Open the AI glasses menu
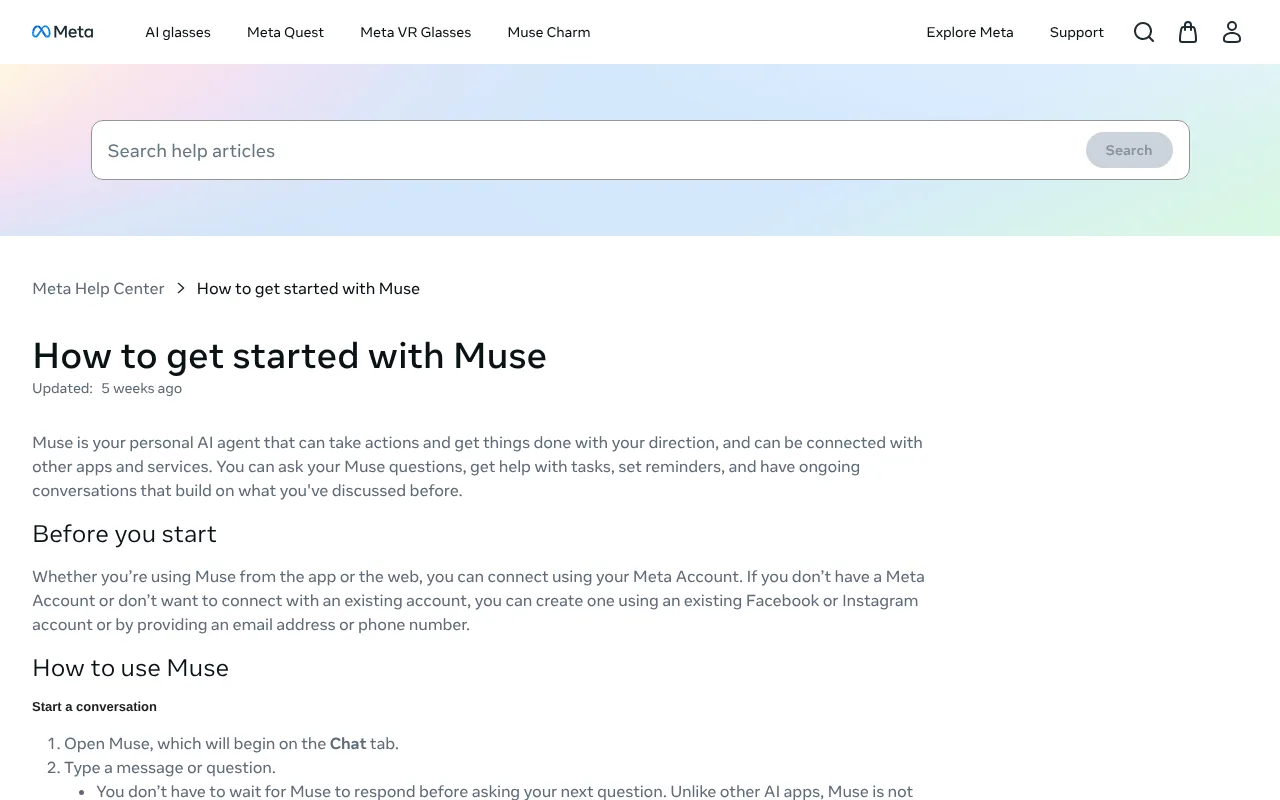Viewport: 1280px width, 800px height. (178, 32)
